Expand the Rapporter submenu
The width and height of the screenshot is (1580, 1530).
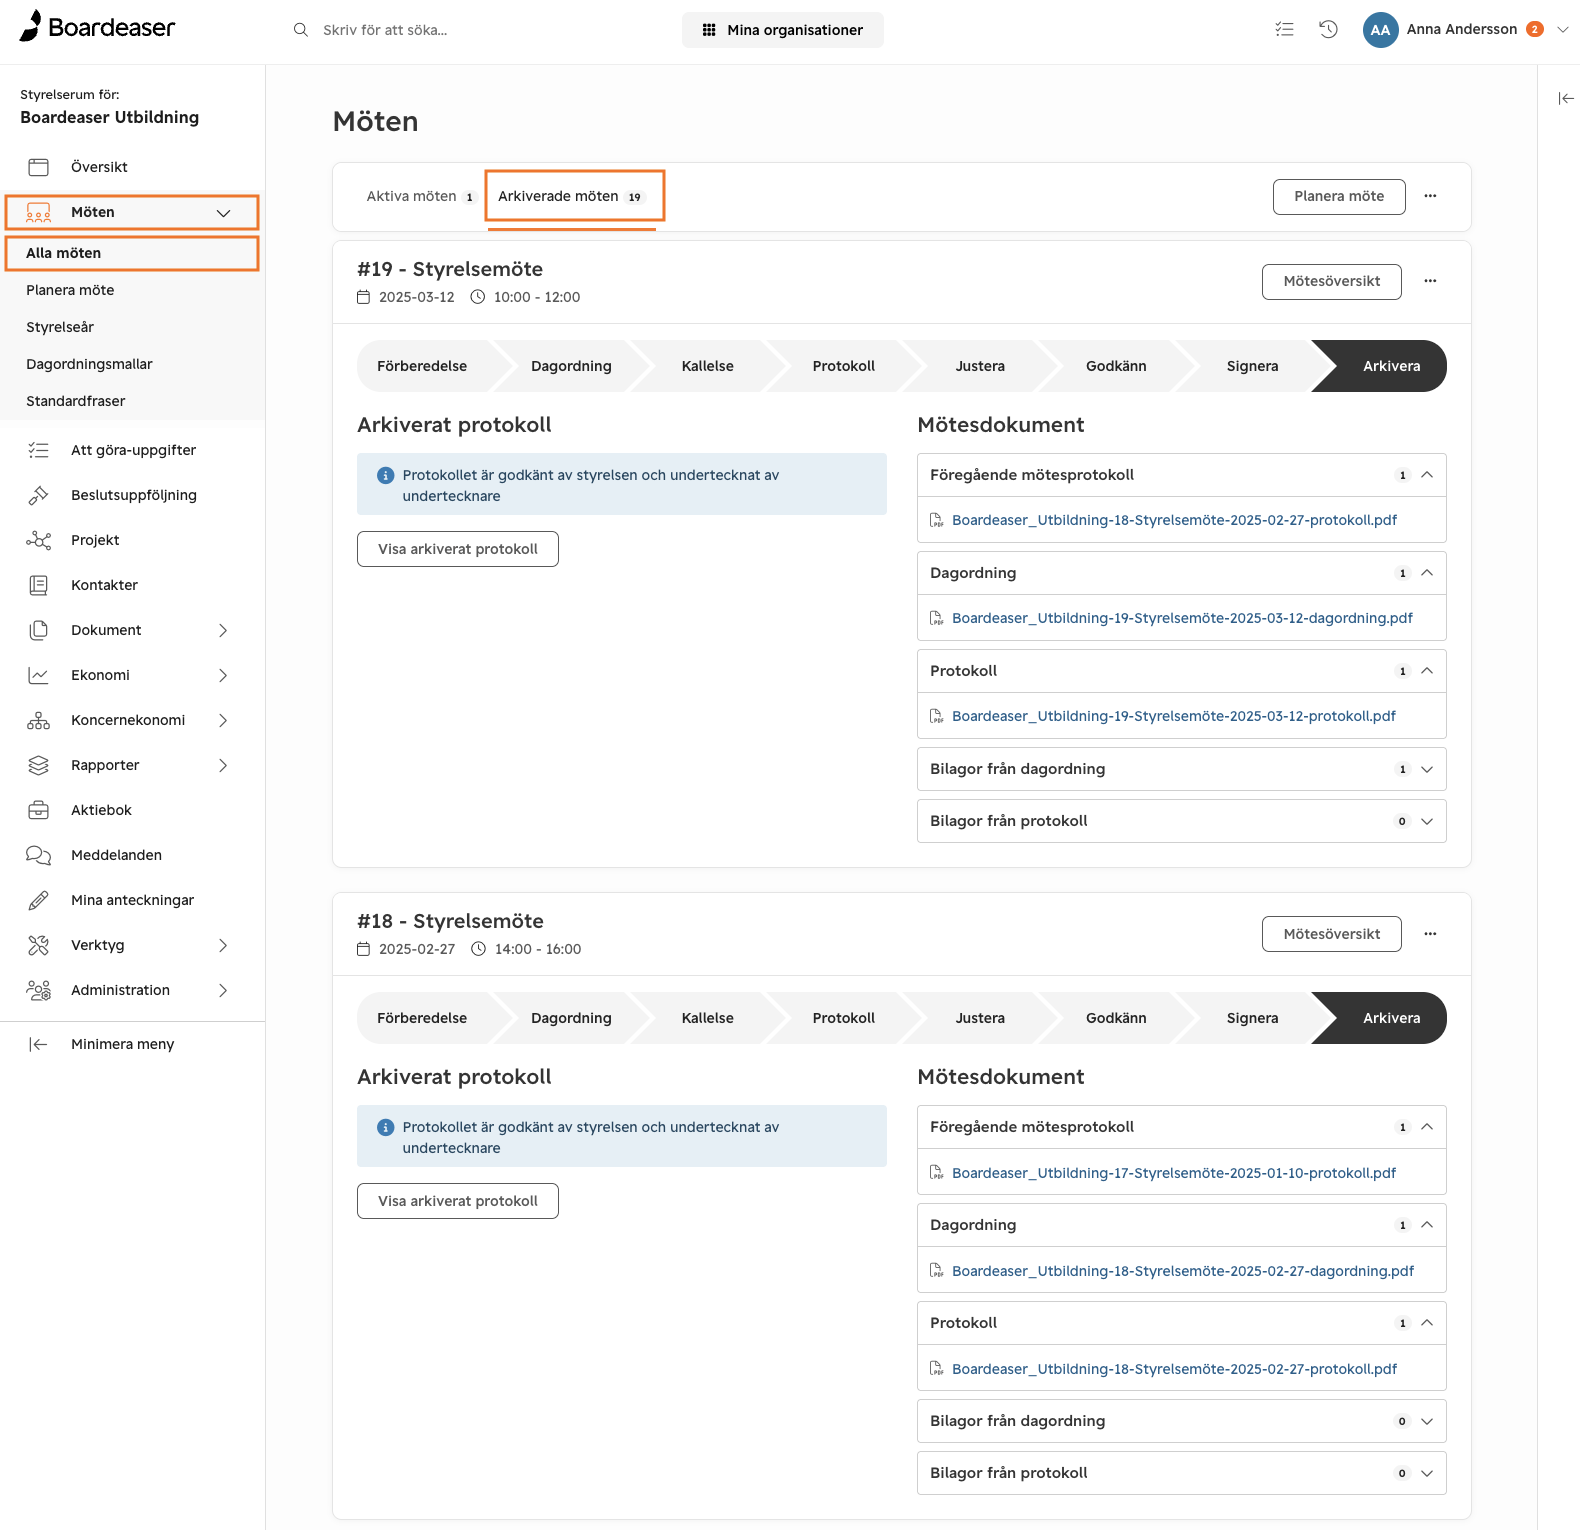coord(223,765)
